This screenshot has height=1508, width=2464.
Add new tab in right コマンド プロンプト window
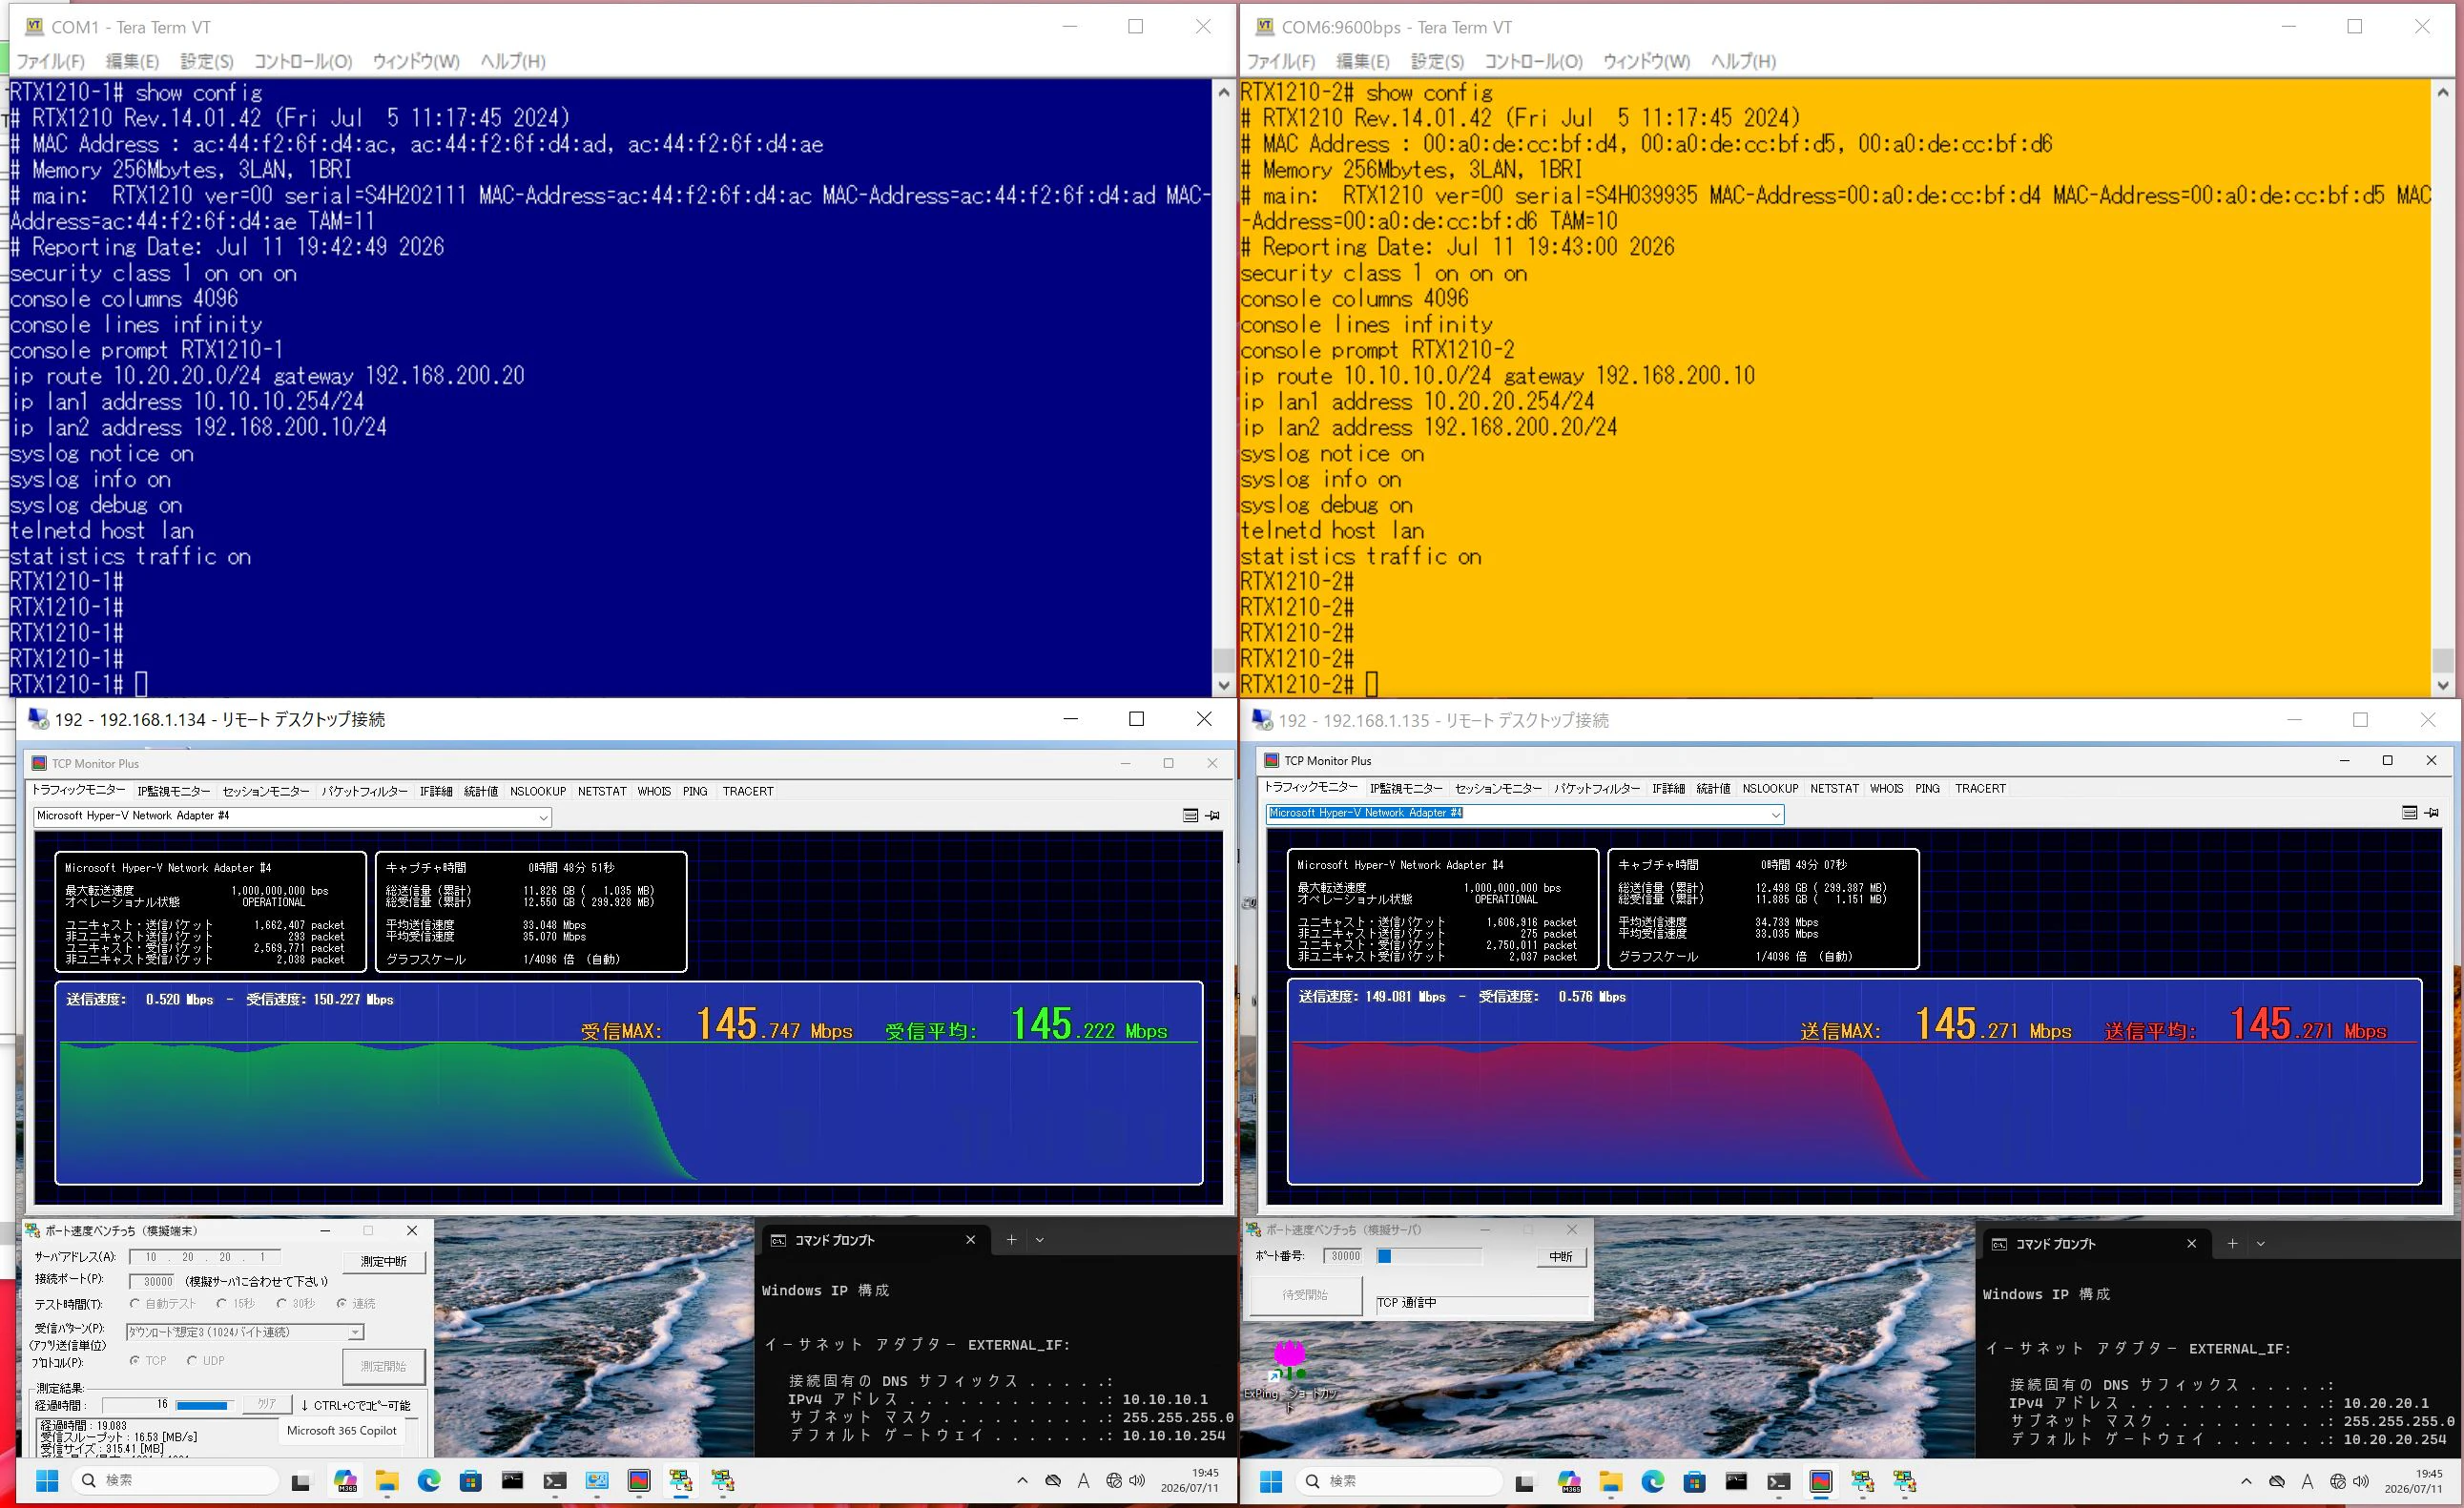tap(2232, 1244)
